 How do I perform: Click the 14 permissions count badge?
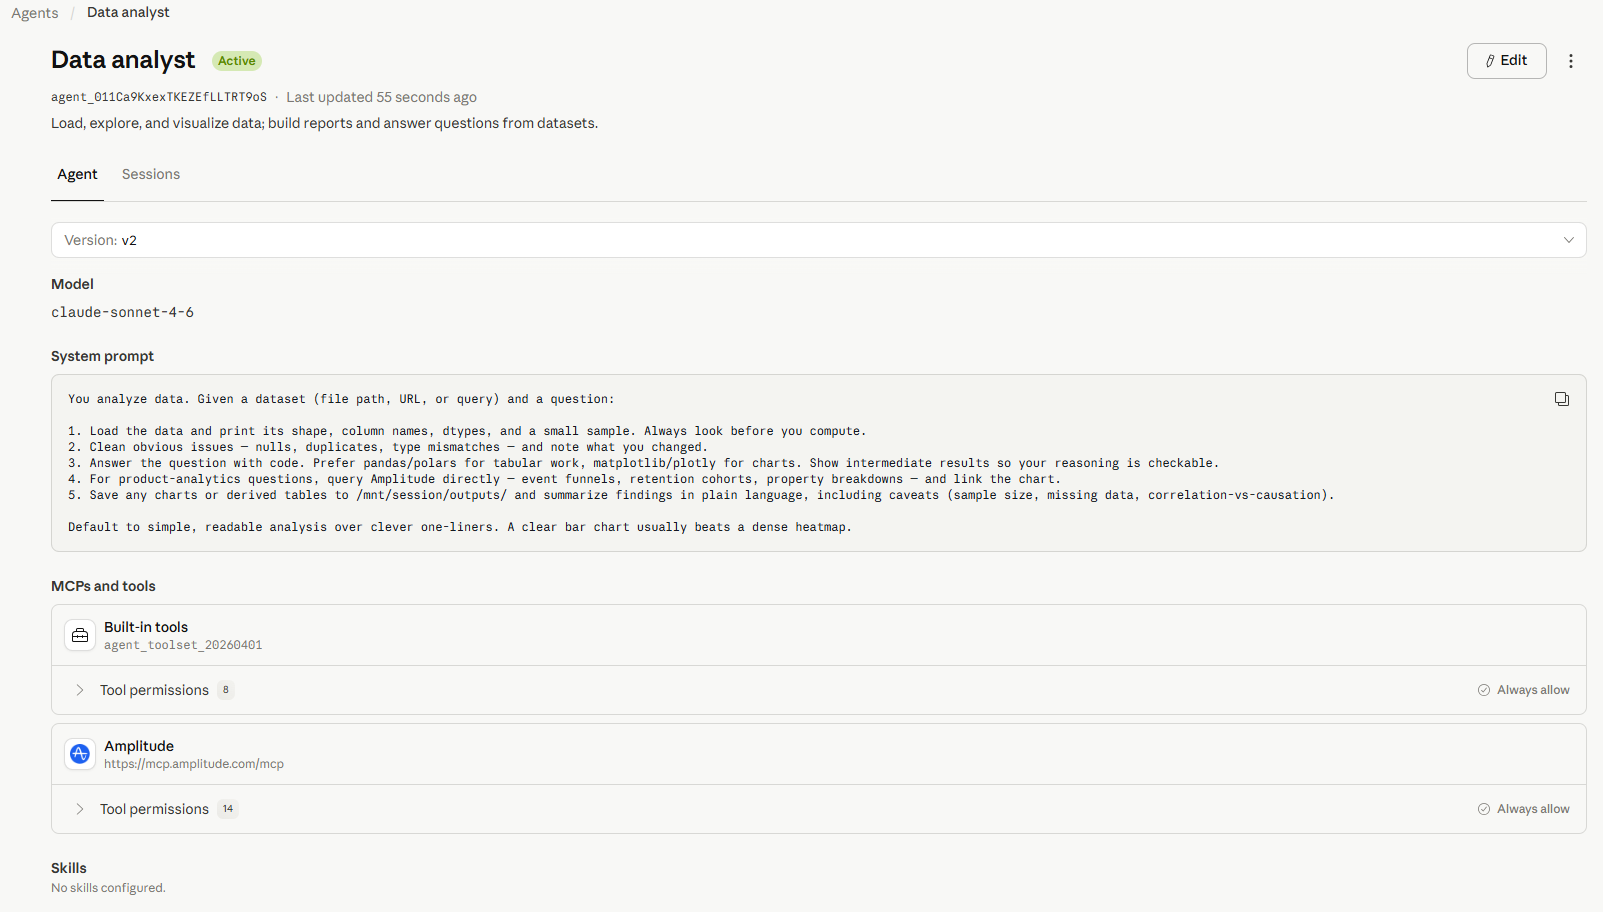click(228, 809)
